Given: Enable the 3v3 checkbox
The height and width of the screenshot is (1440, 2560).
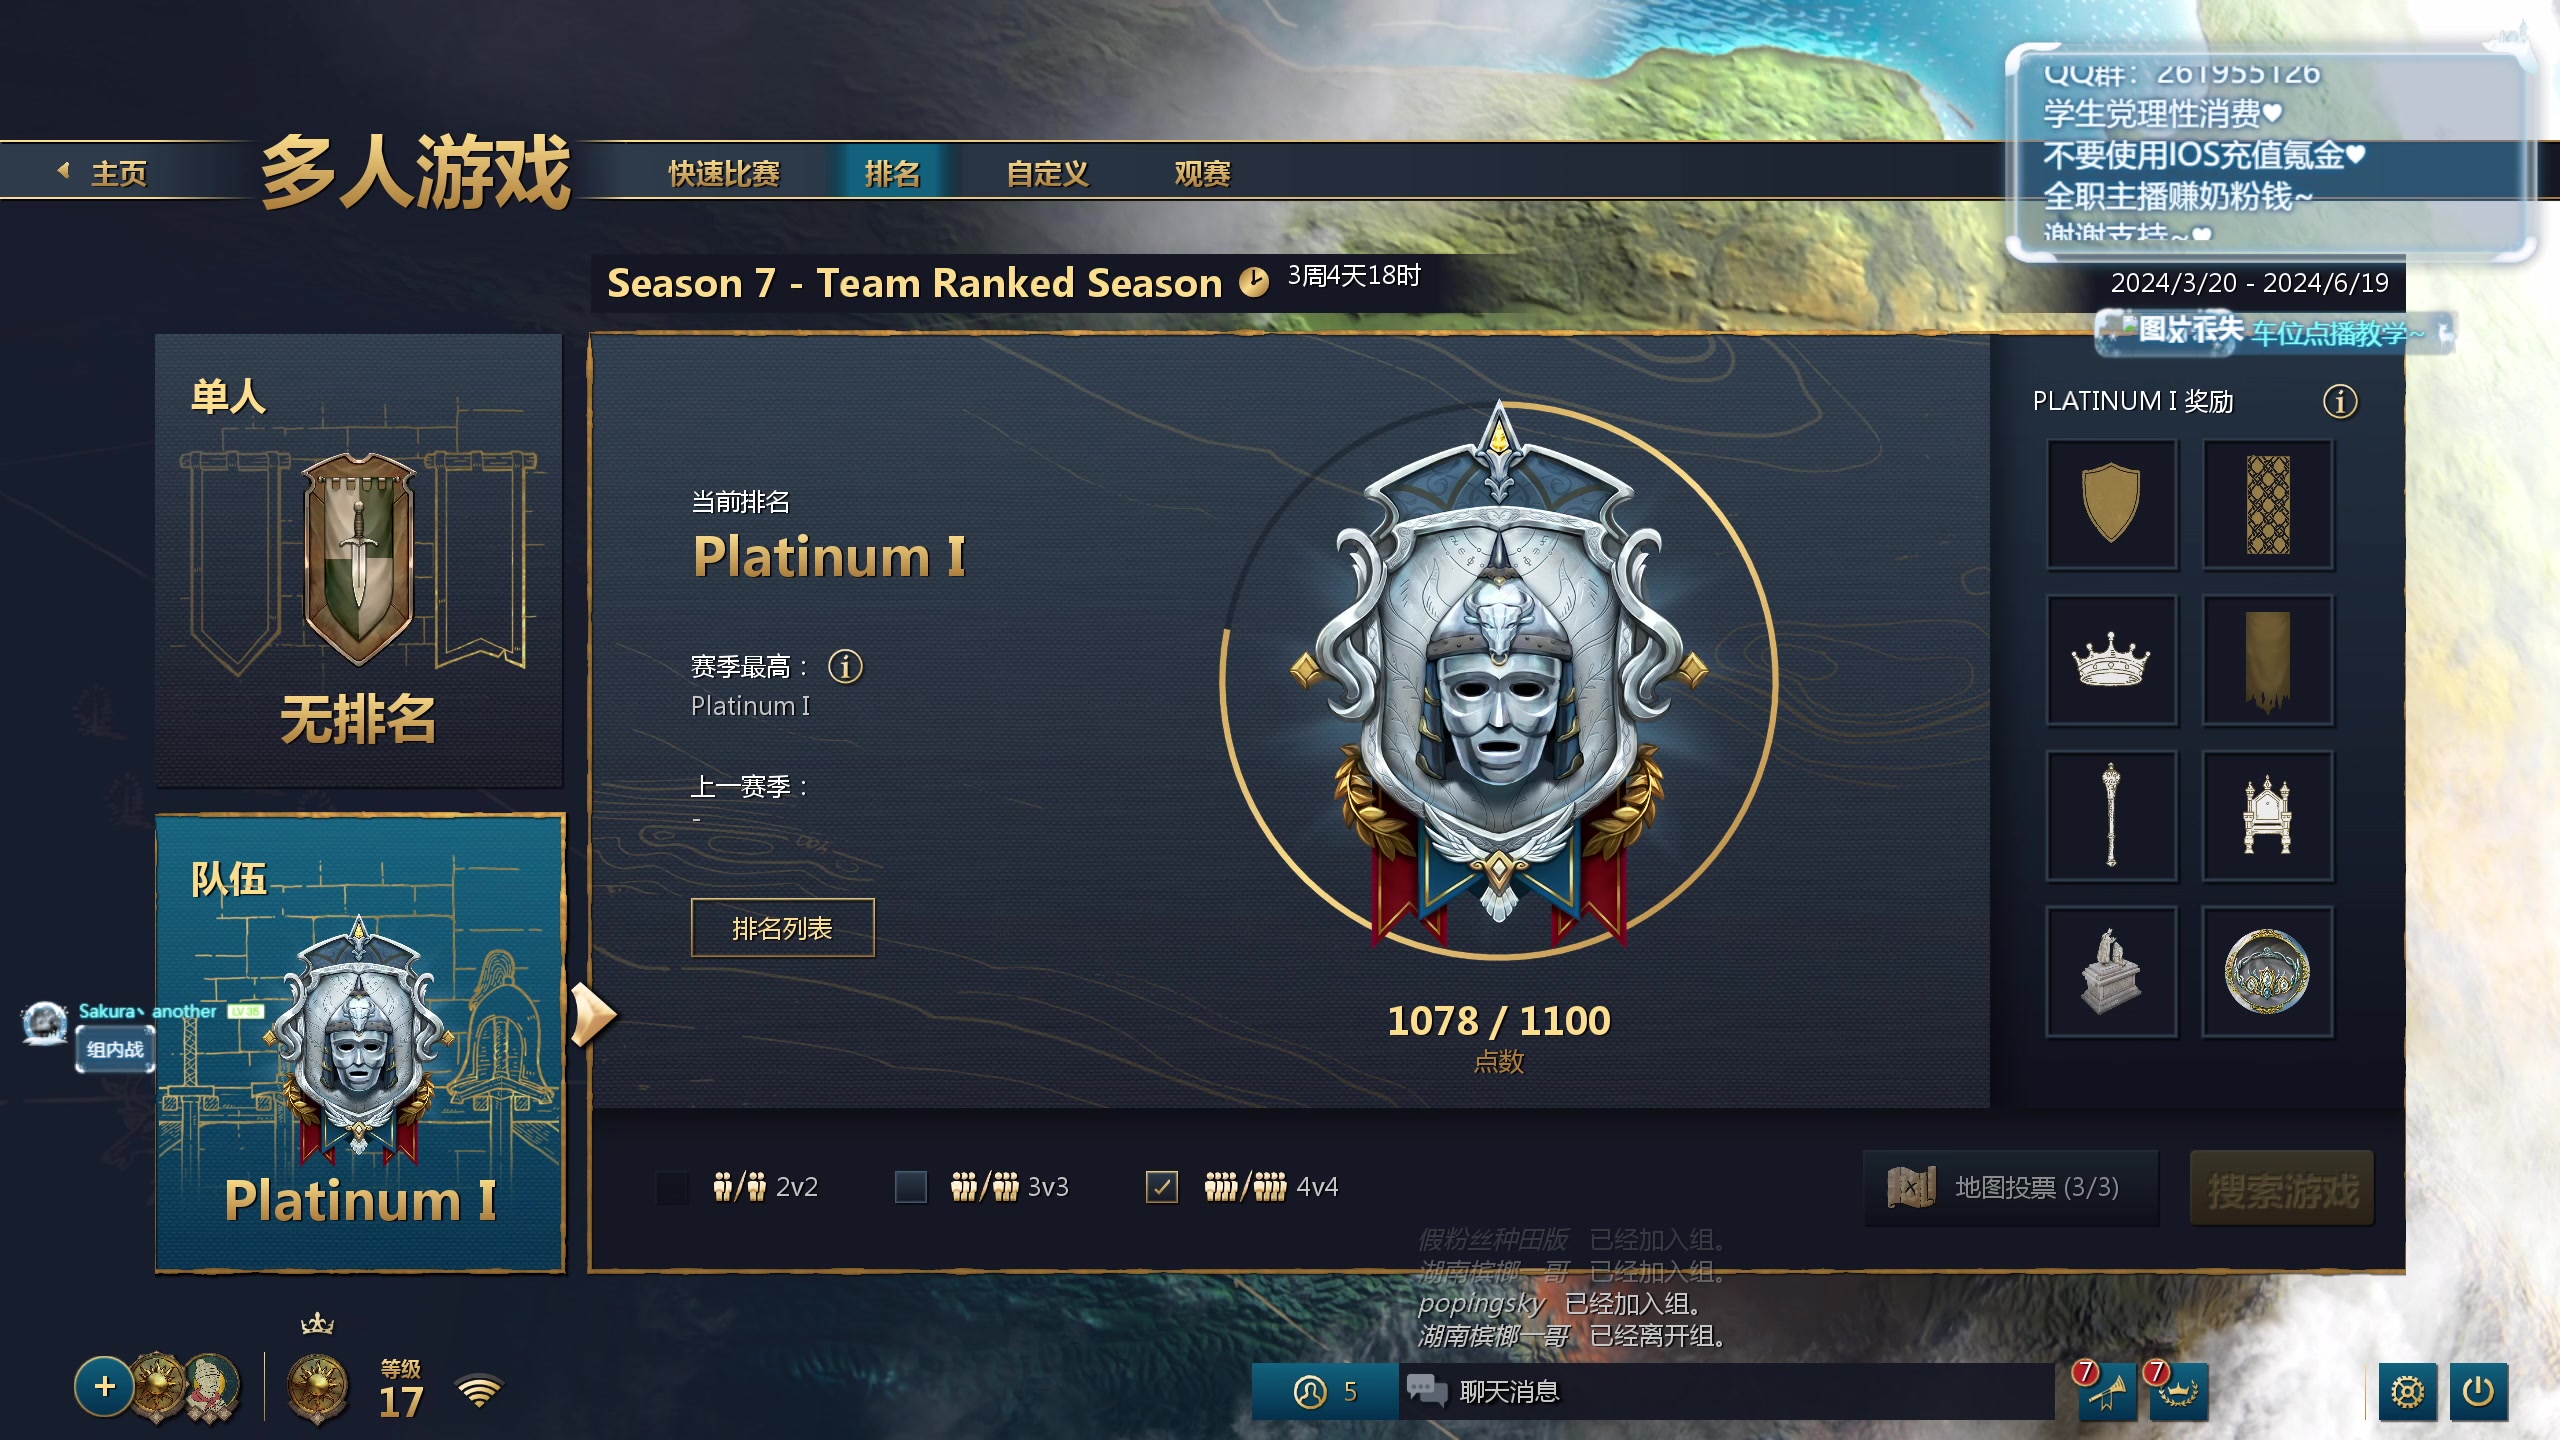Looking at the screenshot, I should (910, 1187).
